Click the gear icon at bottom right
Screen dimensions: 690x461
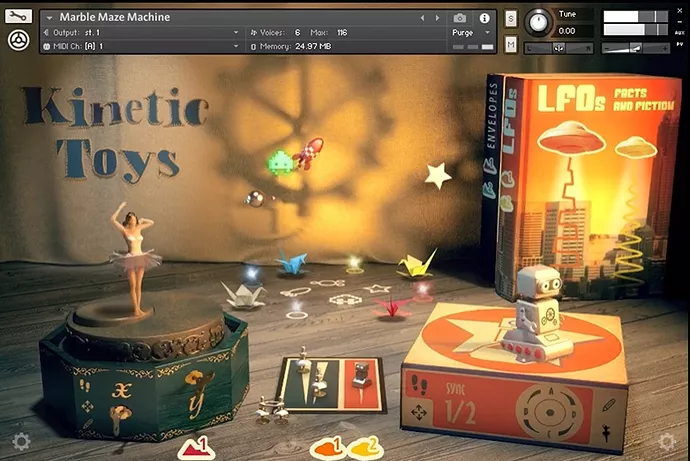(x=667, y=441)
